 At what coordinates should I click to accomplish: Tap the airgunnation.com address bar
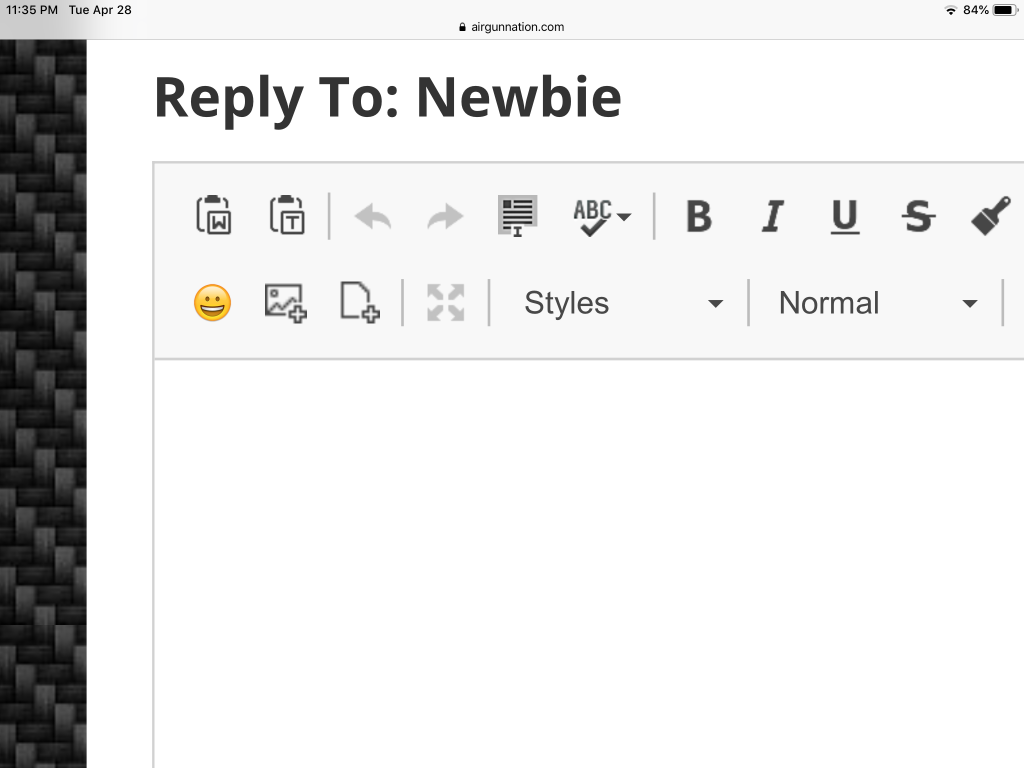click(x=512, y=27)
